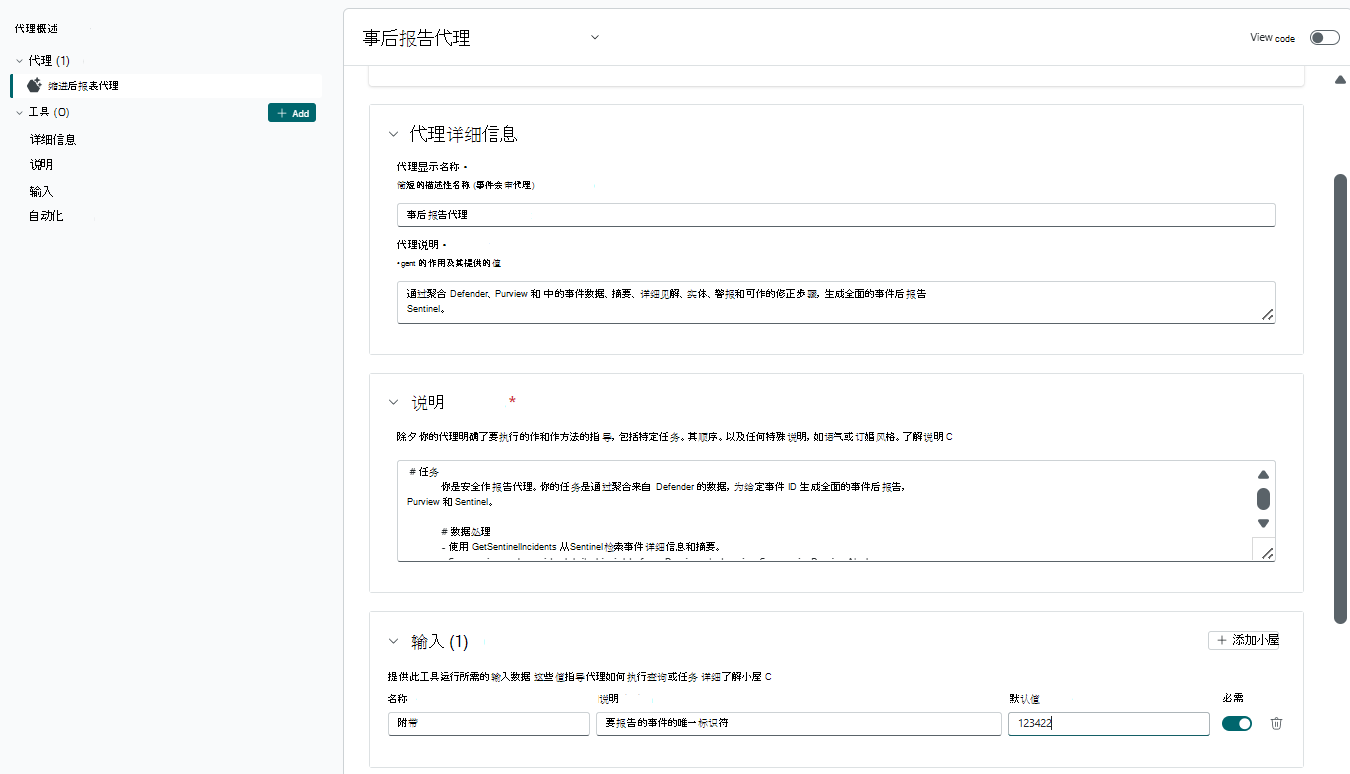
Task: Collapse the 代理详细信息 section
Action: (393, 134)
